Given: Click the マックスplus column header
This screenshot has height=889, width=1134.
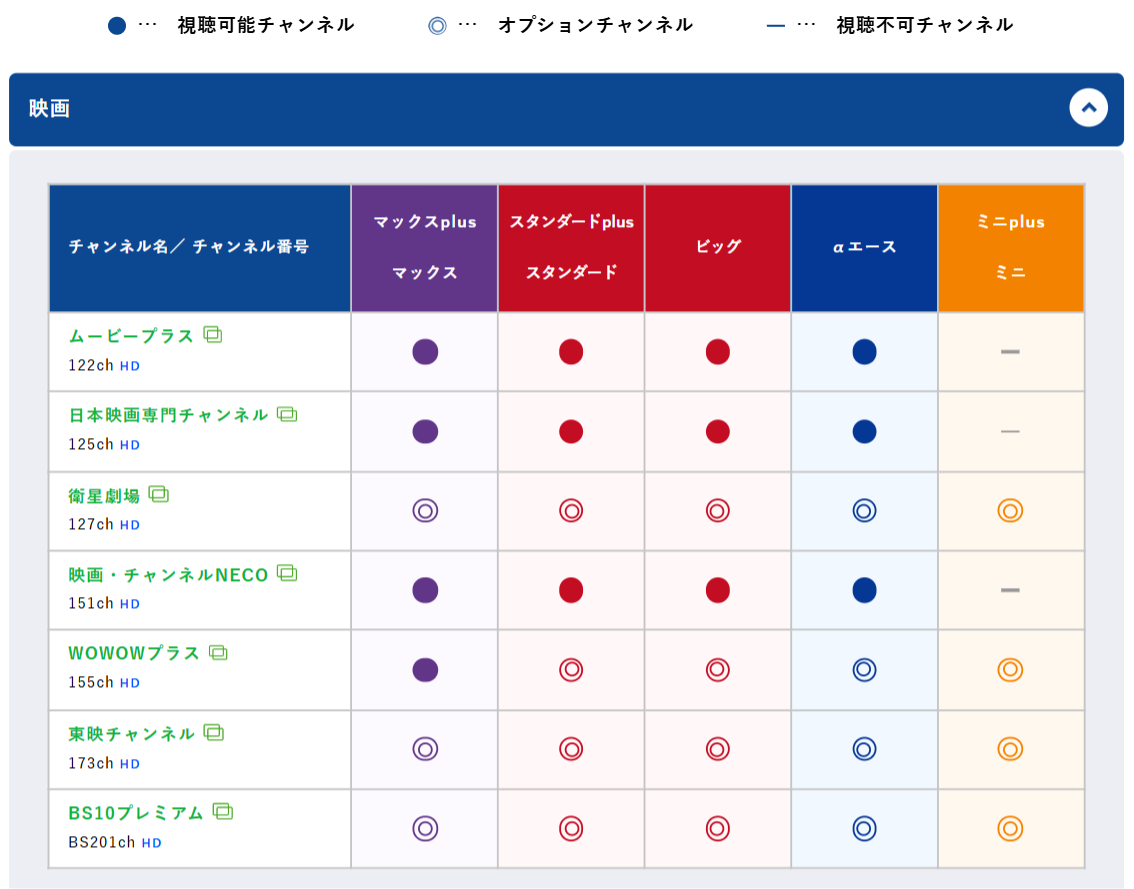Looking at the screenshot, I should click(425, 222).
